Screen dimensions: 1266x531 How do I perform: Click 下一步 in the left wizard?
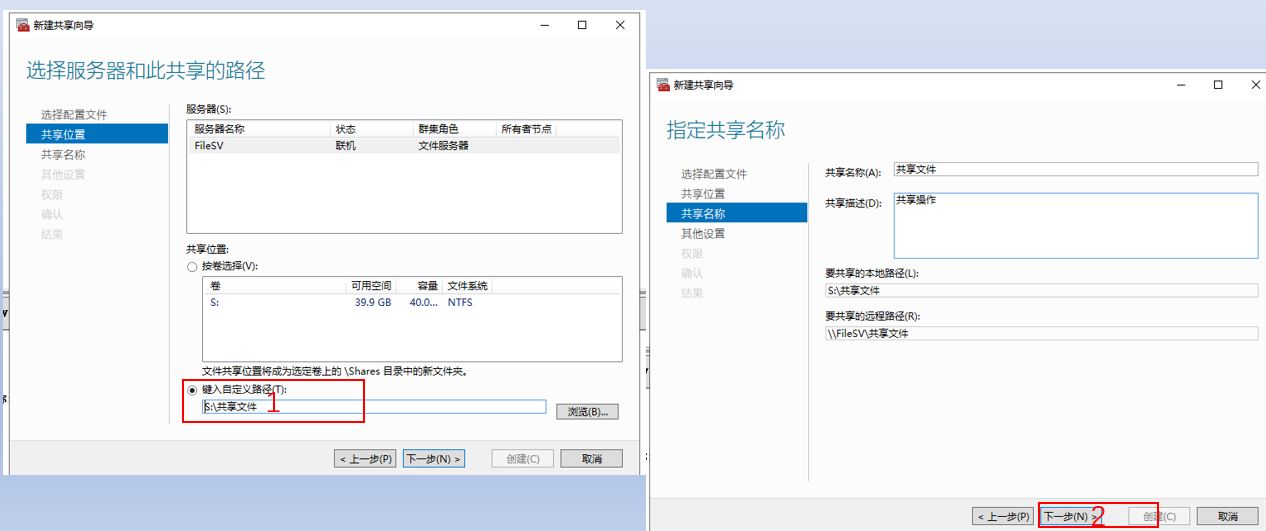434,459
